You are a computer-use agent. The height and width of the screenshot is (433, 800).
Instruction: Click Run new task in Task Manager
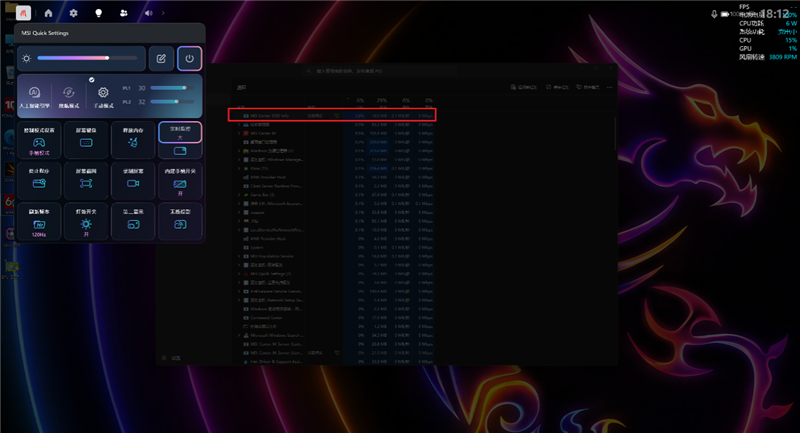[x=524, y=87]
